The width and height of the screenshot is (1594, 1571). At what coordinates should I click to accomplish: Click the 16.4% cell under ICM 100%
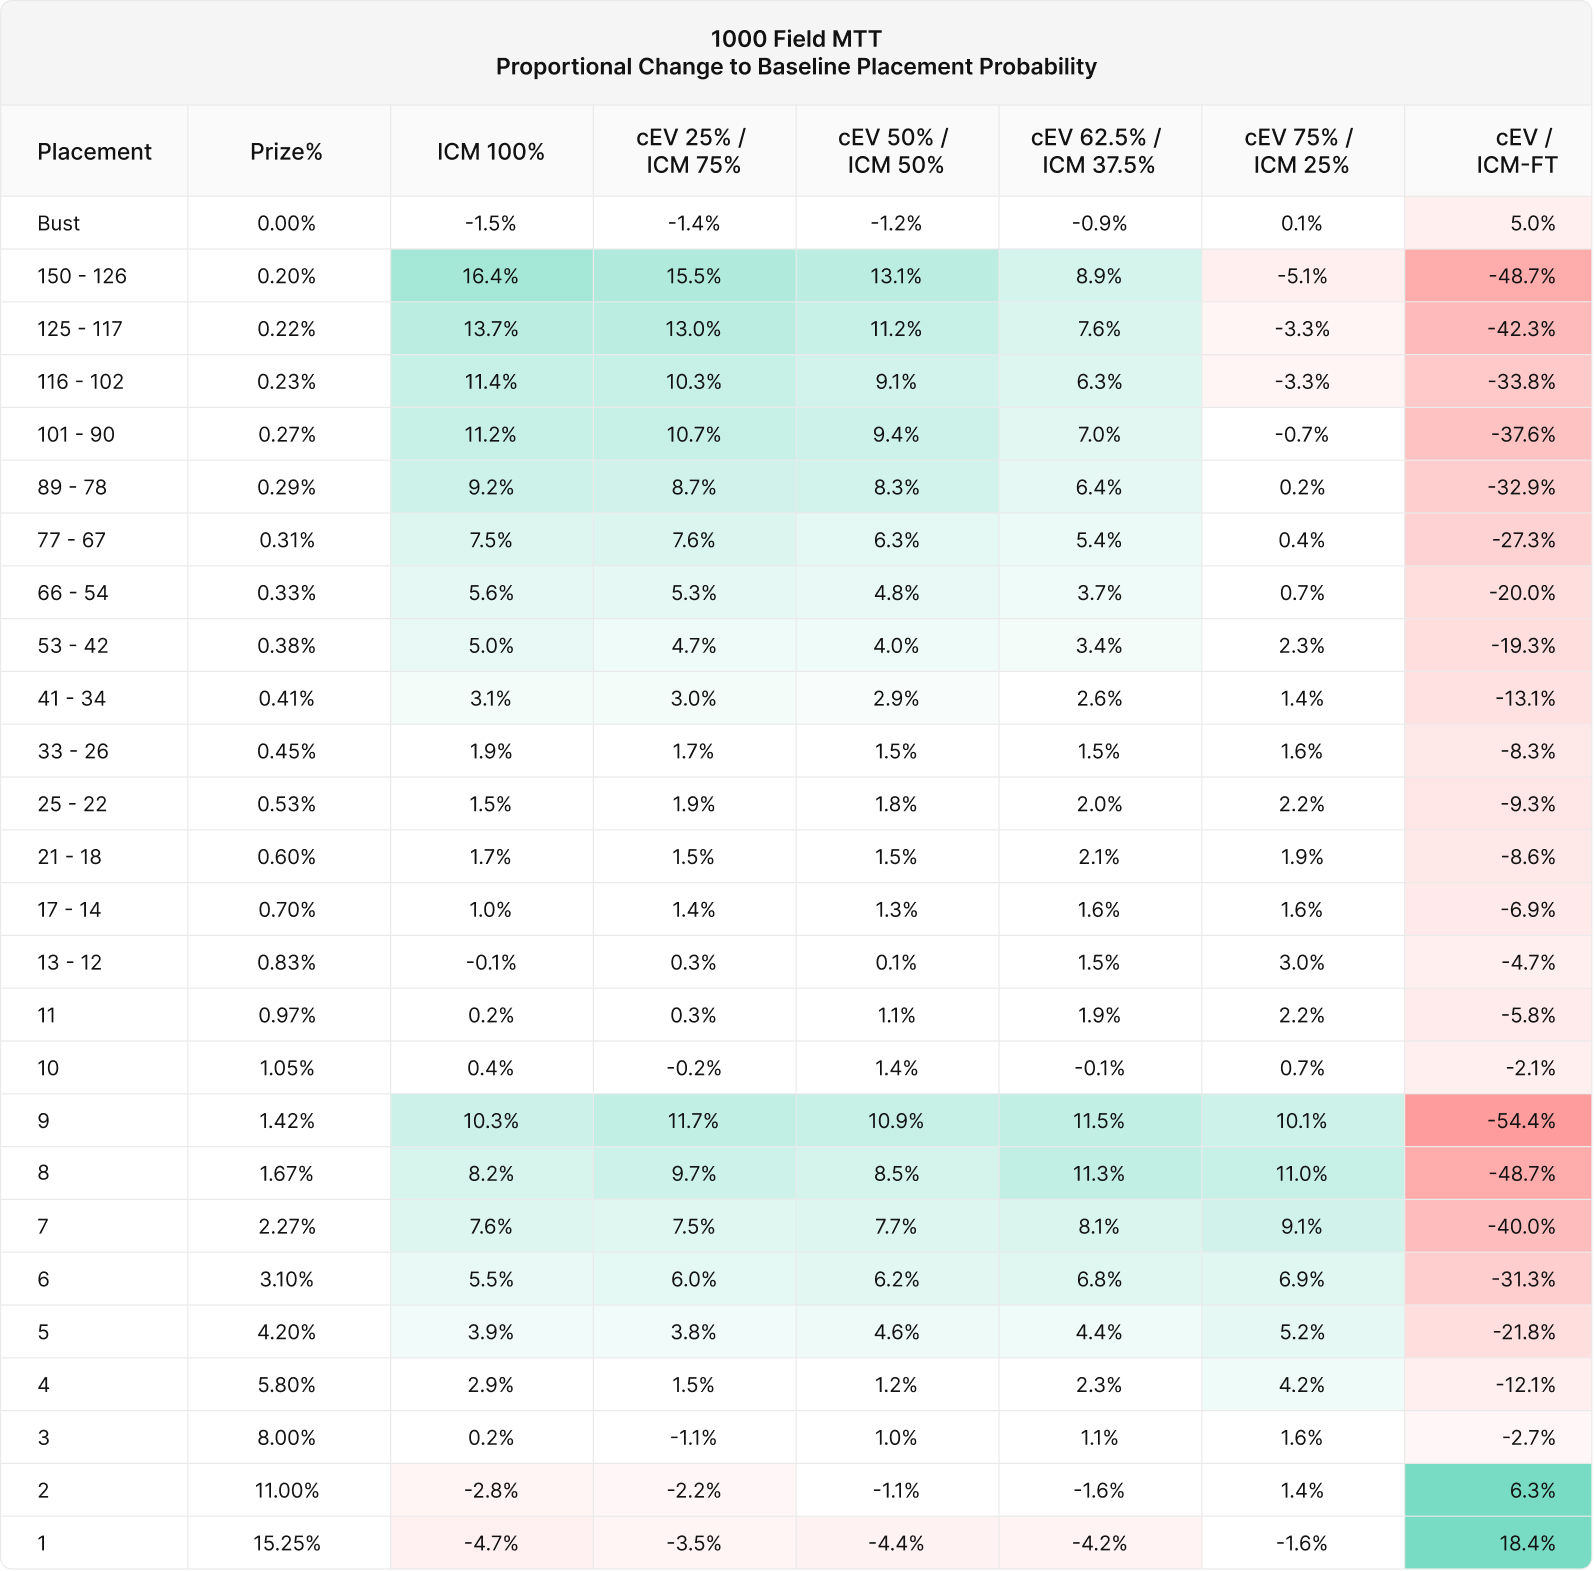(490, 276)
